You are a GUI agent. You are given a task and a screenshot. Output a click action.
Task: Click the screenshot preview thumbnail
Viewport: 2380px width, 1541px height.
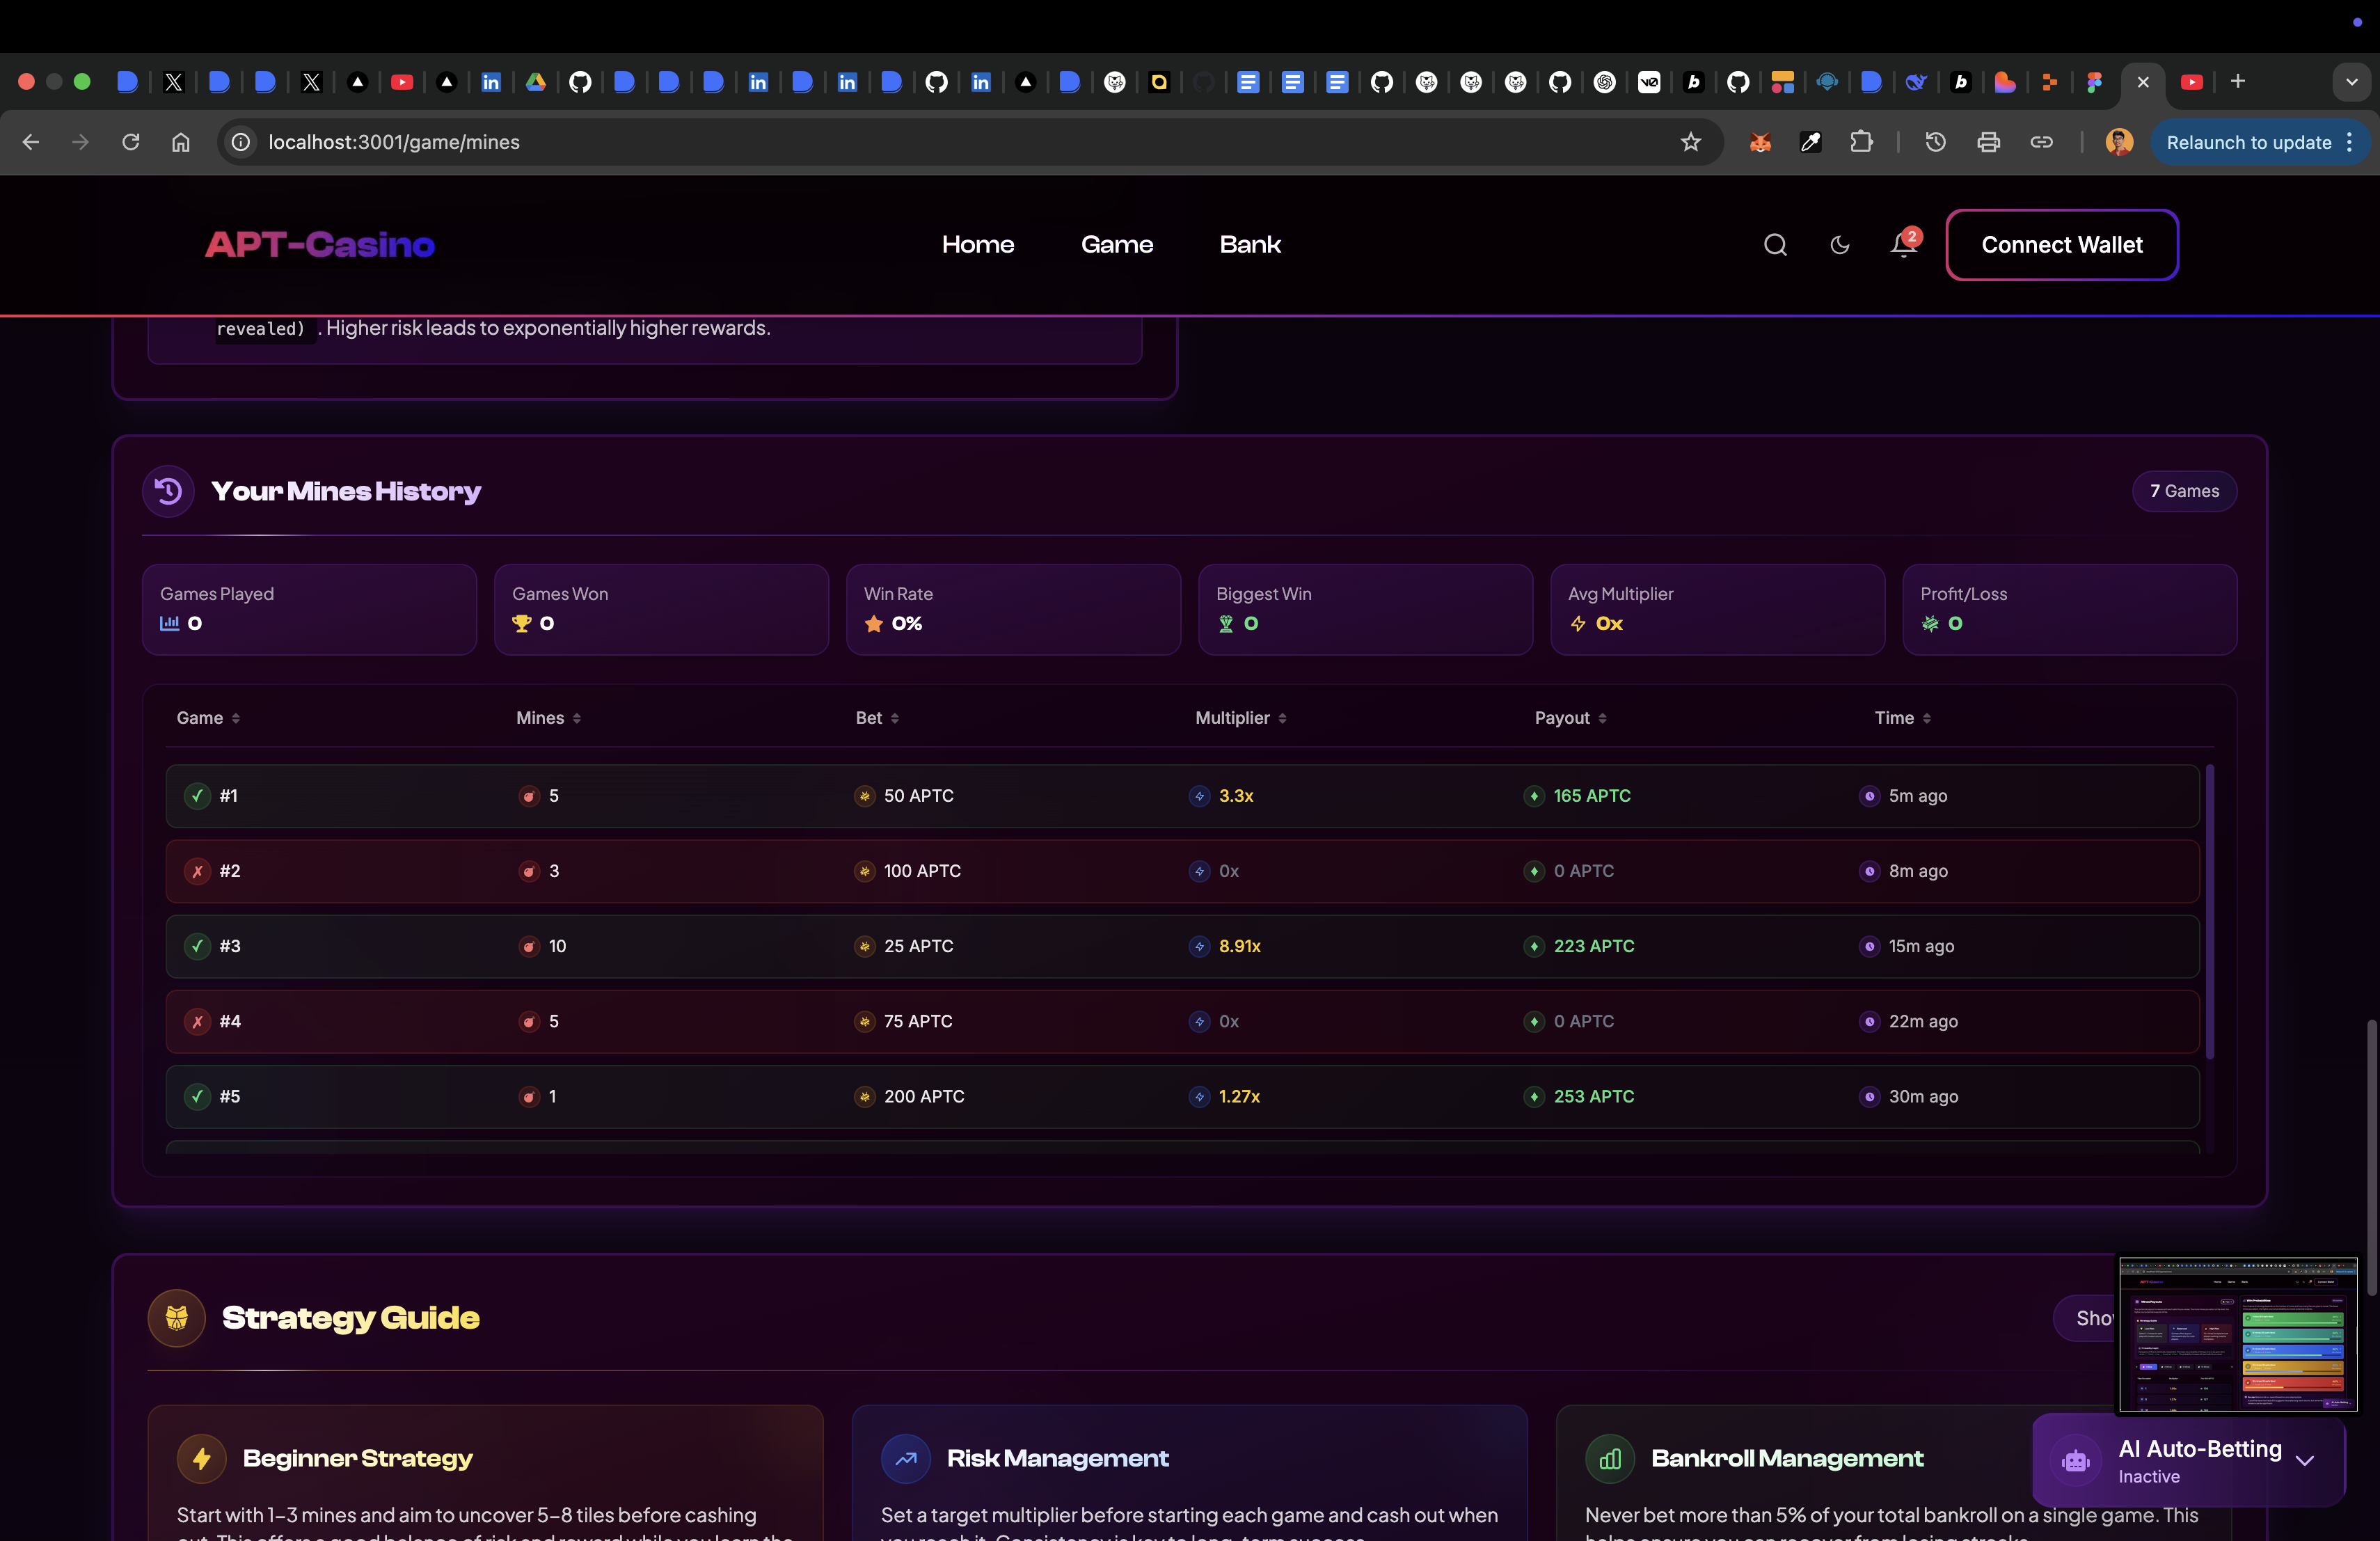tap(2238, 1335)
